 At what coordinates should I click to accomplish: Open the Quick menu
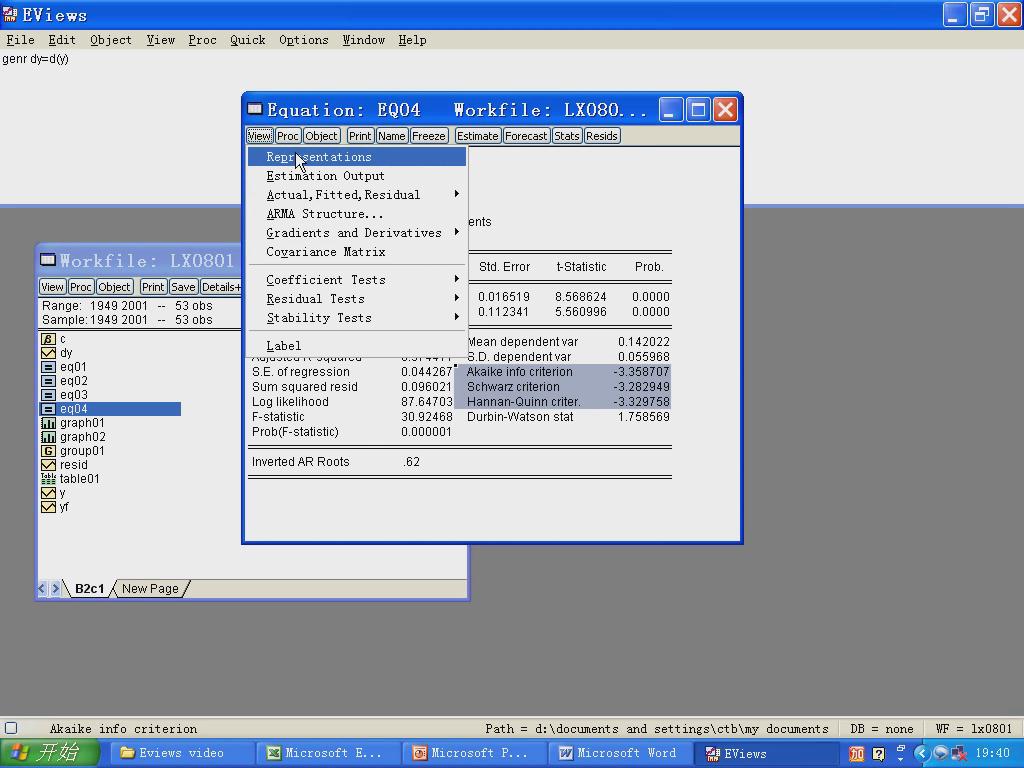pos(248,40)
